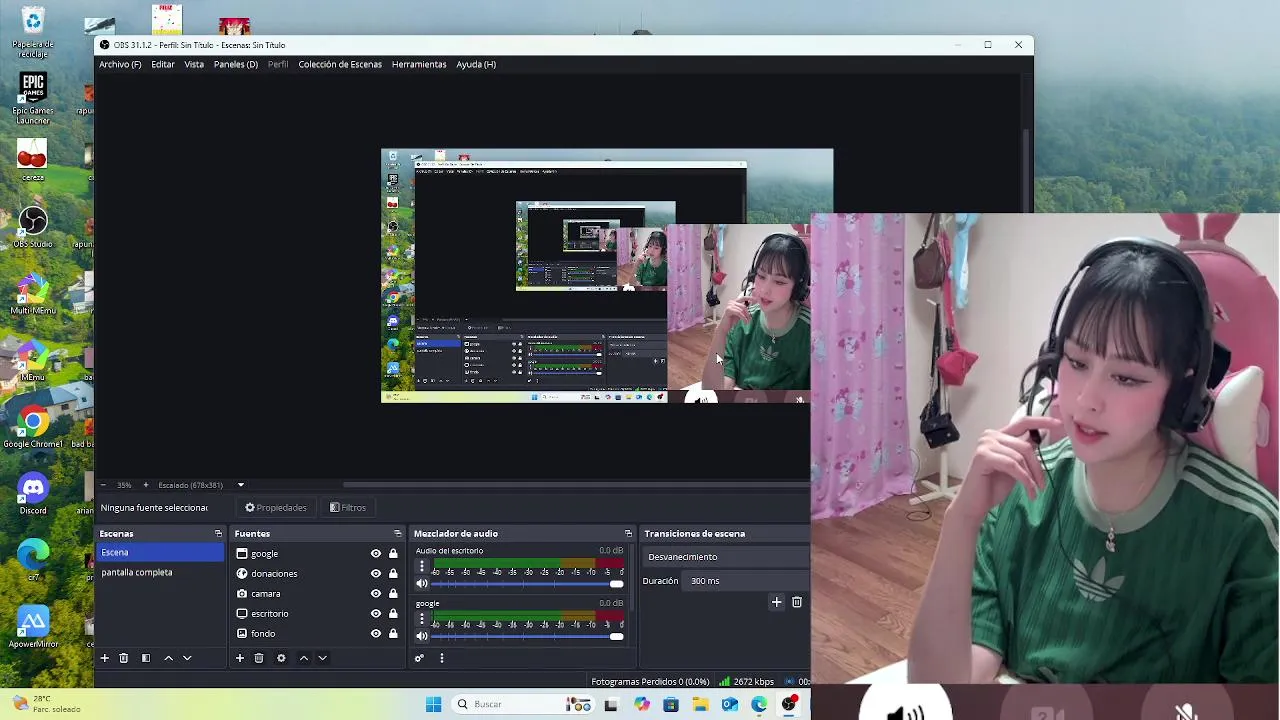Adjust Audio del escritorio volume slider
The width and height of the screenshot is (1280, 720).
coord(527,583)
